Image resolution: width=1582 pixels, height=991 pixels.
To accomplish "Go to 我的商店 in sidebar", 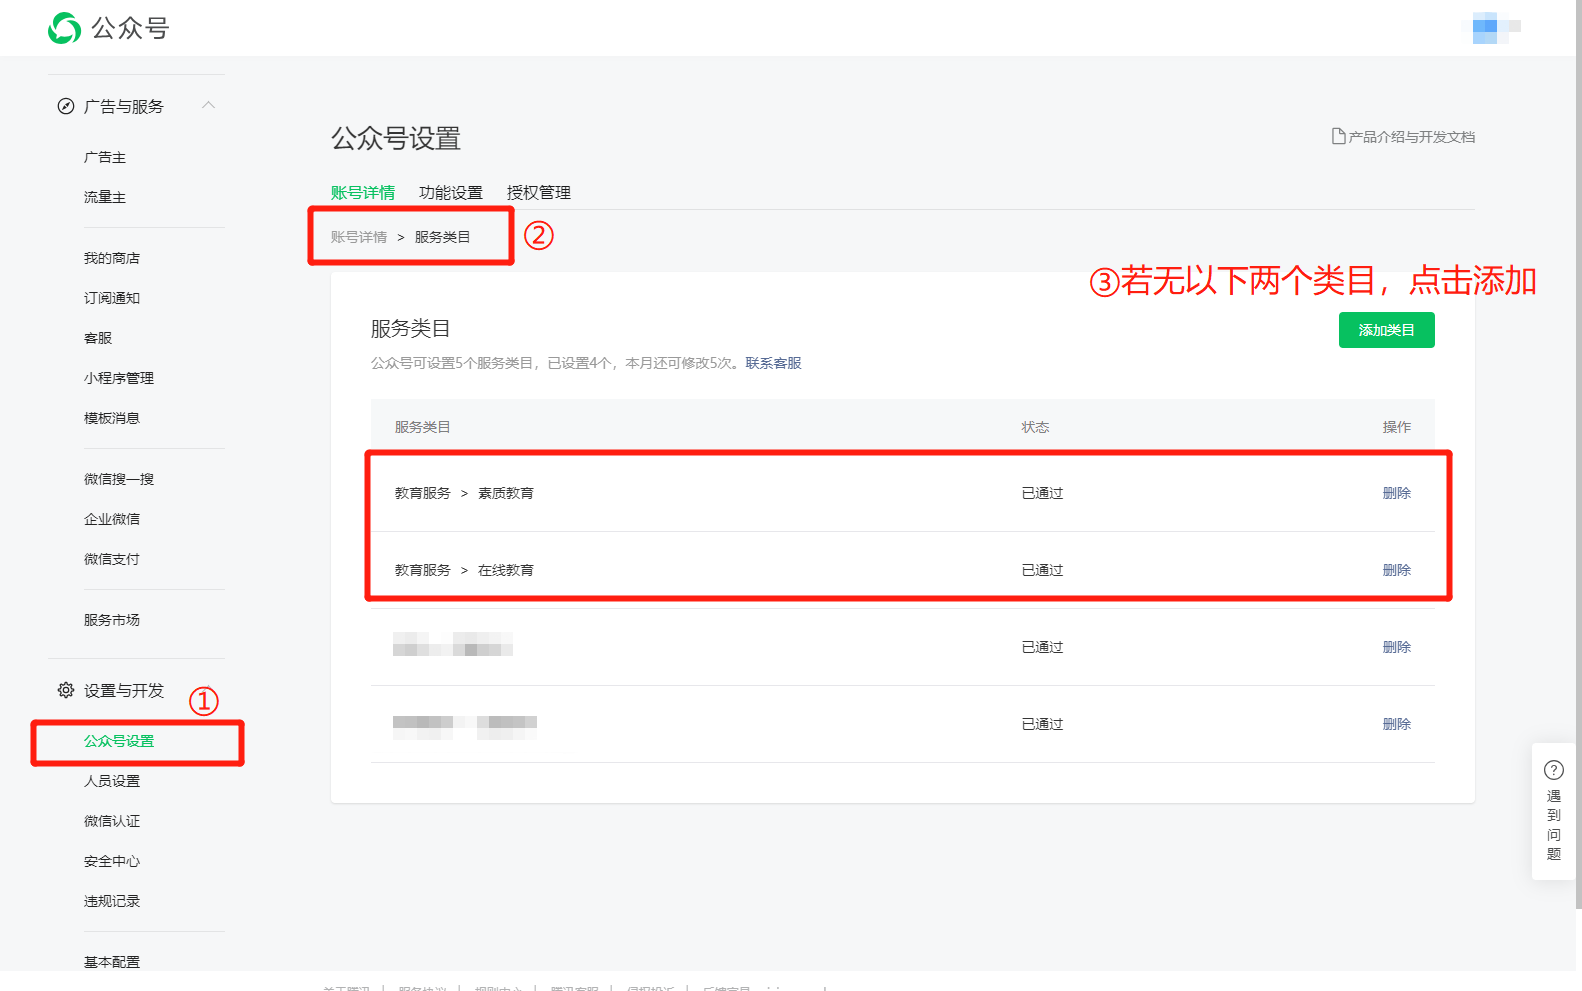I will tap(112, 258).
